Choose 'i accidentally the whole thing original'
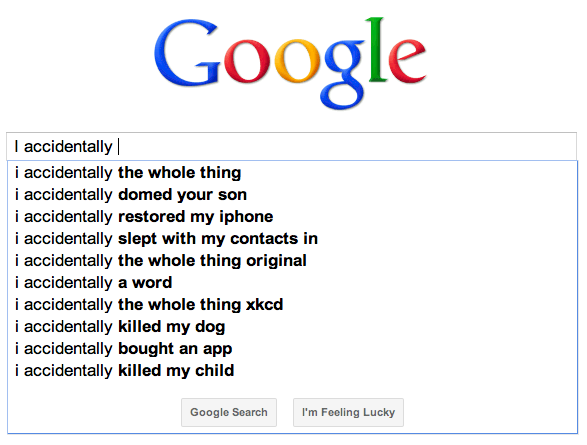This screenshot has height=445, width=587. coord(292,261)
